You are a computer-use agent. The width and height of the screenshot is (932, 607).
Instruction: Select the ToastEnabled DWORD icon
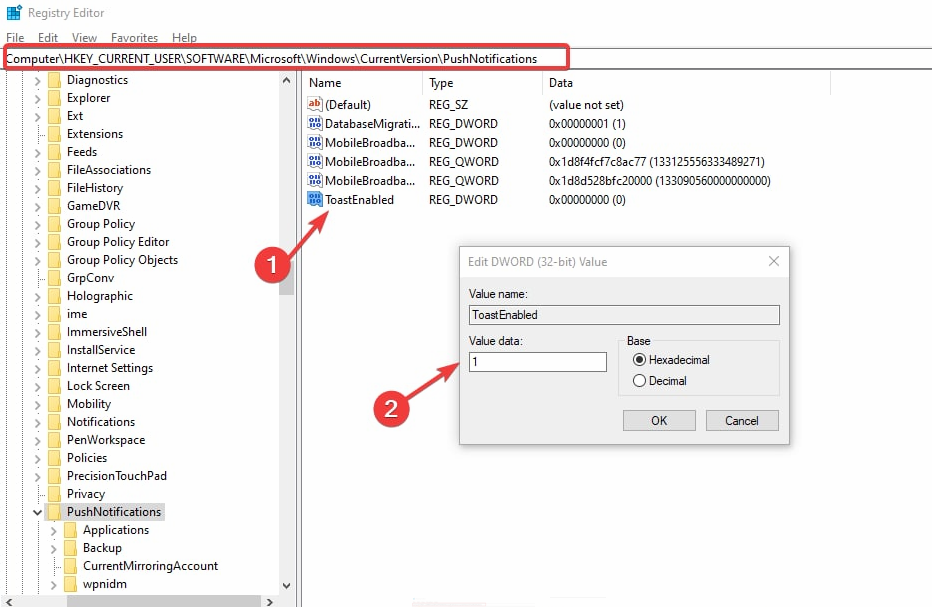coord(314,199)
